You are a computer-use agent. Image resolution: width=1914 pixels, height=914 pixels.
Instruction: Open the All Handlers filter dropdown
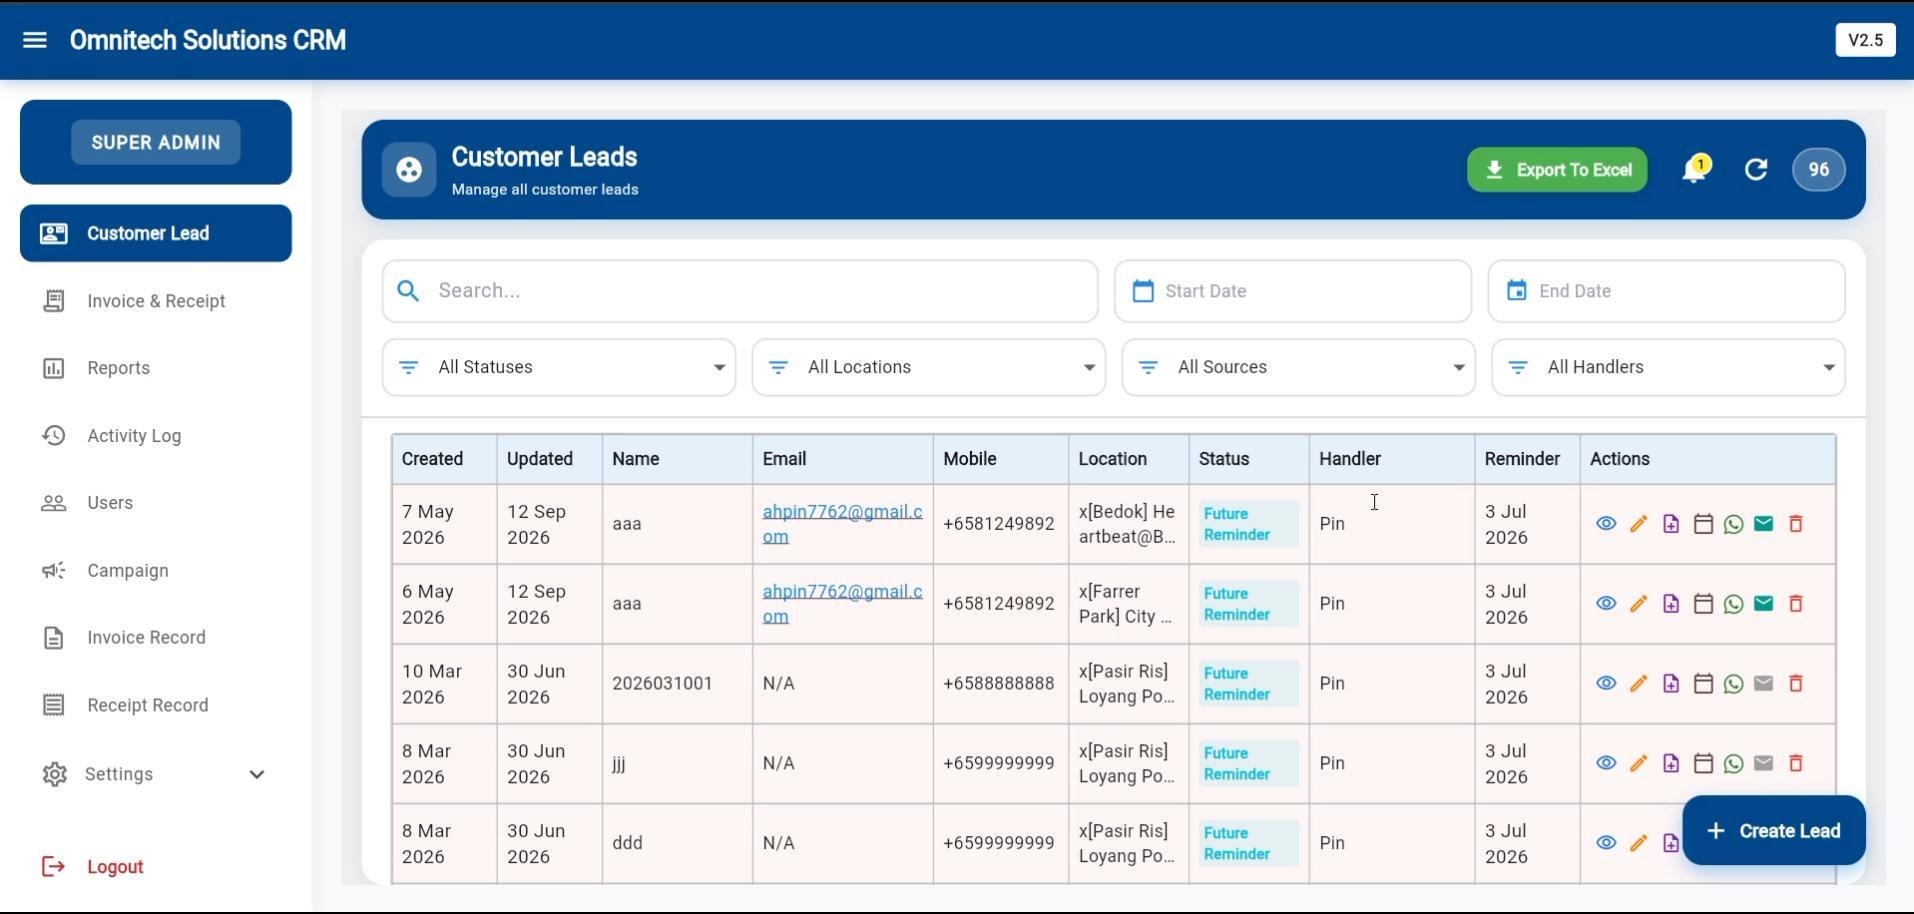click(x=1669, y=367)
